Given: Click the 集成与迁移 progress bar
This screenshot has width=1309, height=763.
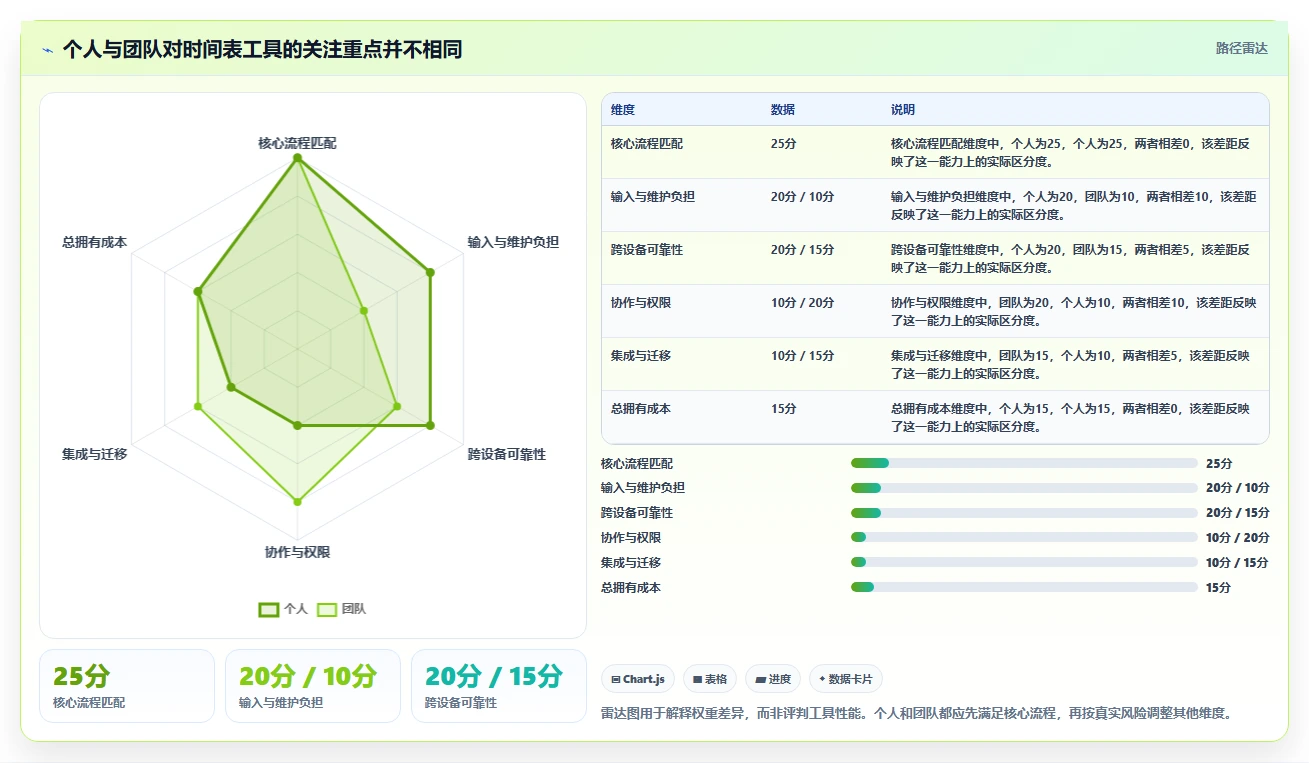Looking at the screenshot, I should coord(1024,562).
